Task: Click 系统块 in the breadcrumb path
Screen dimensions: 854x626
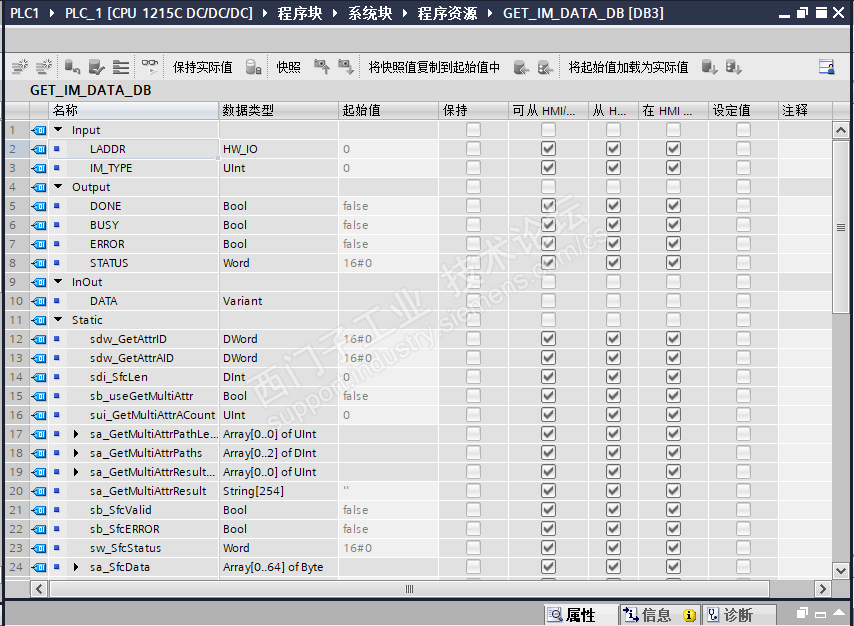Action: pyautogui.click(x=370, y=13)
